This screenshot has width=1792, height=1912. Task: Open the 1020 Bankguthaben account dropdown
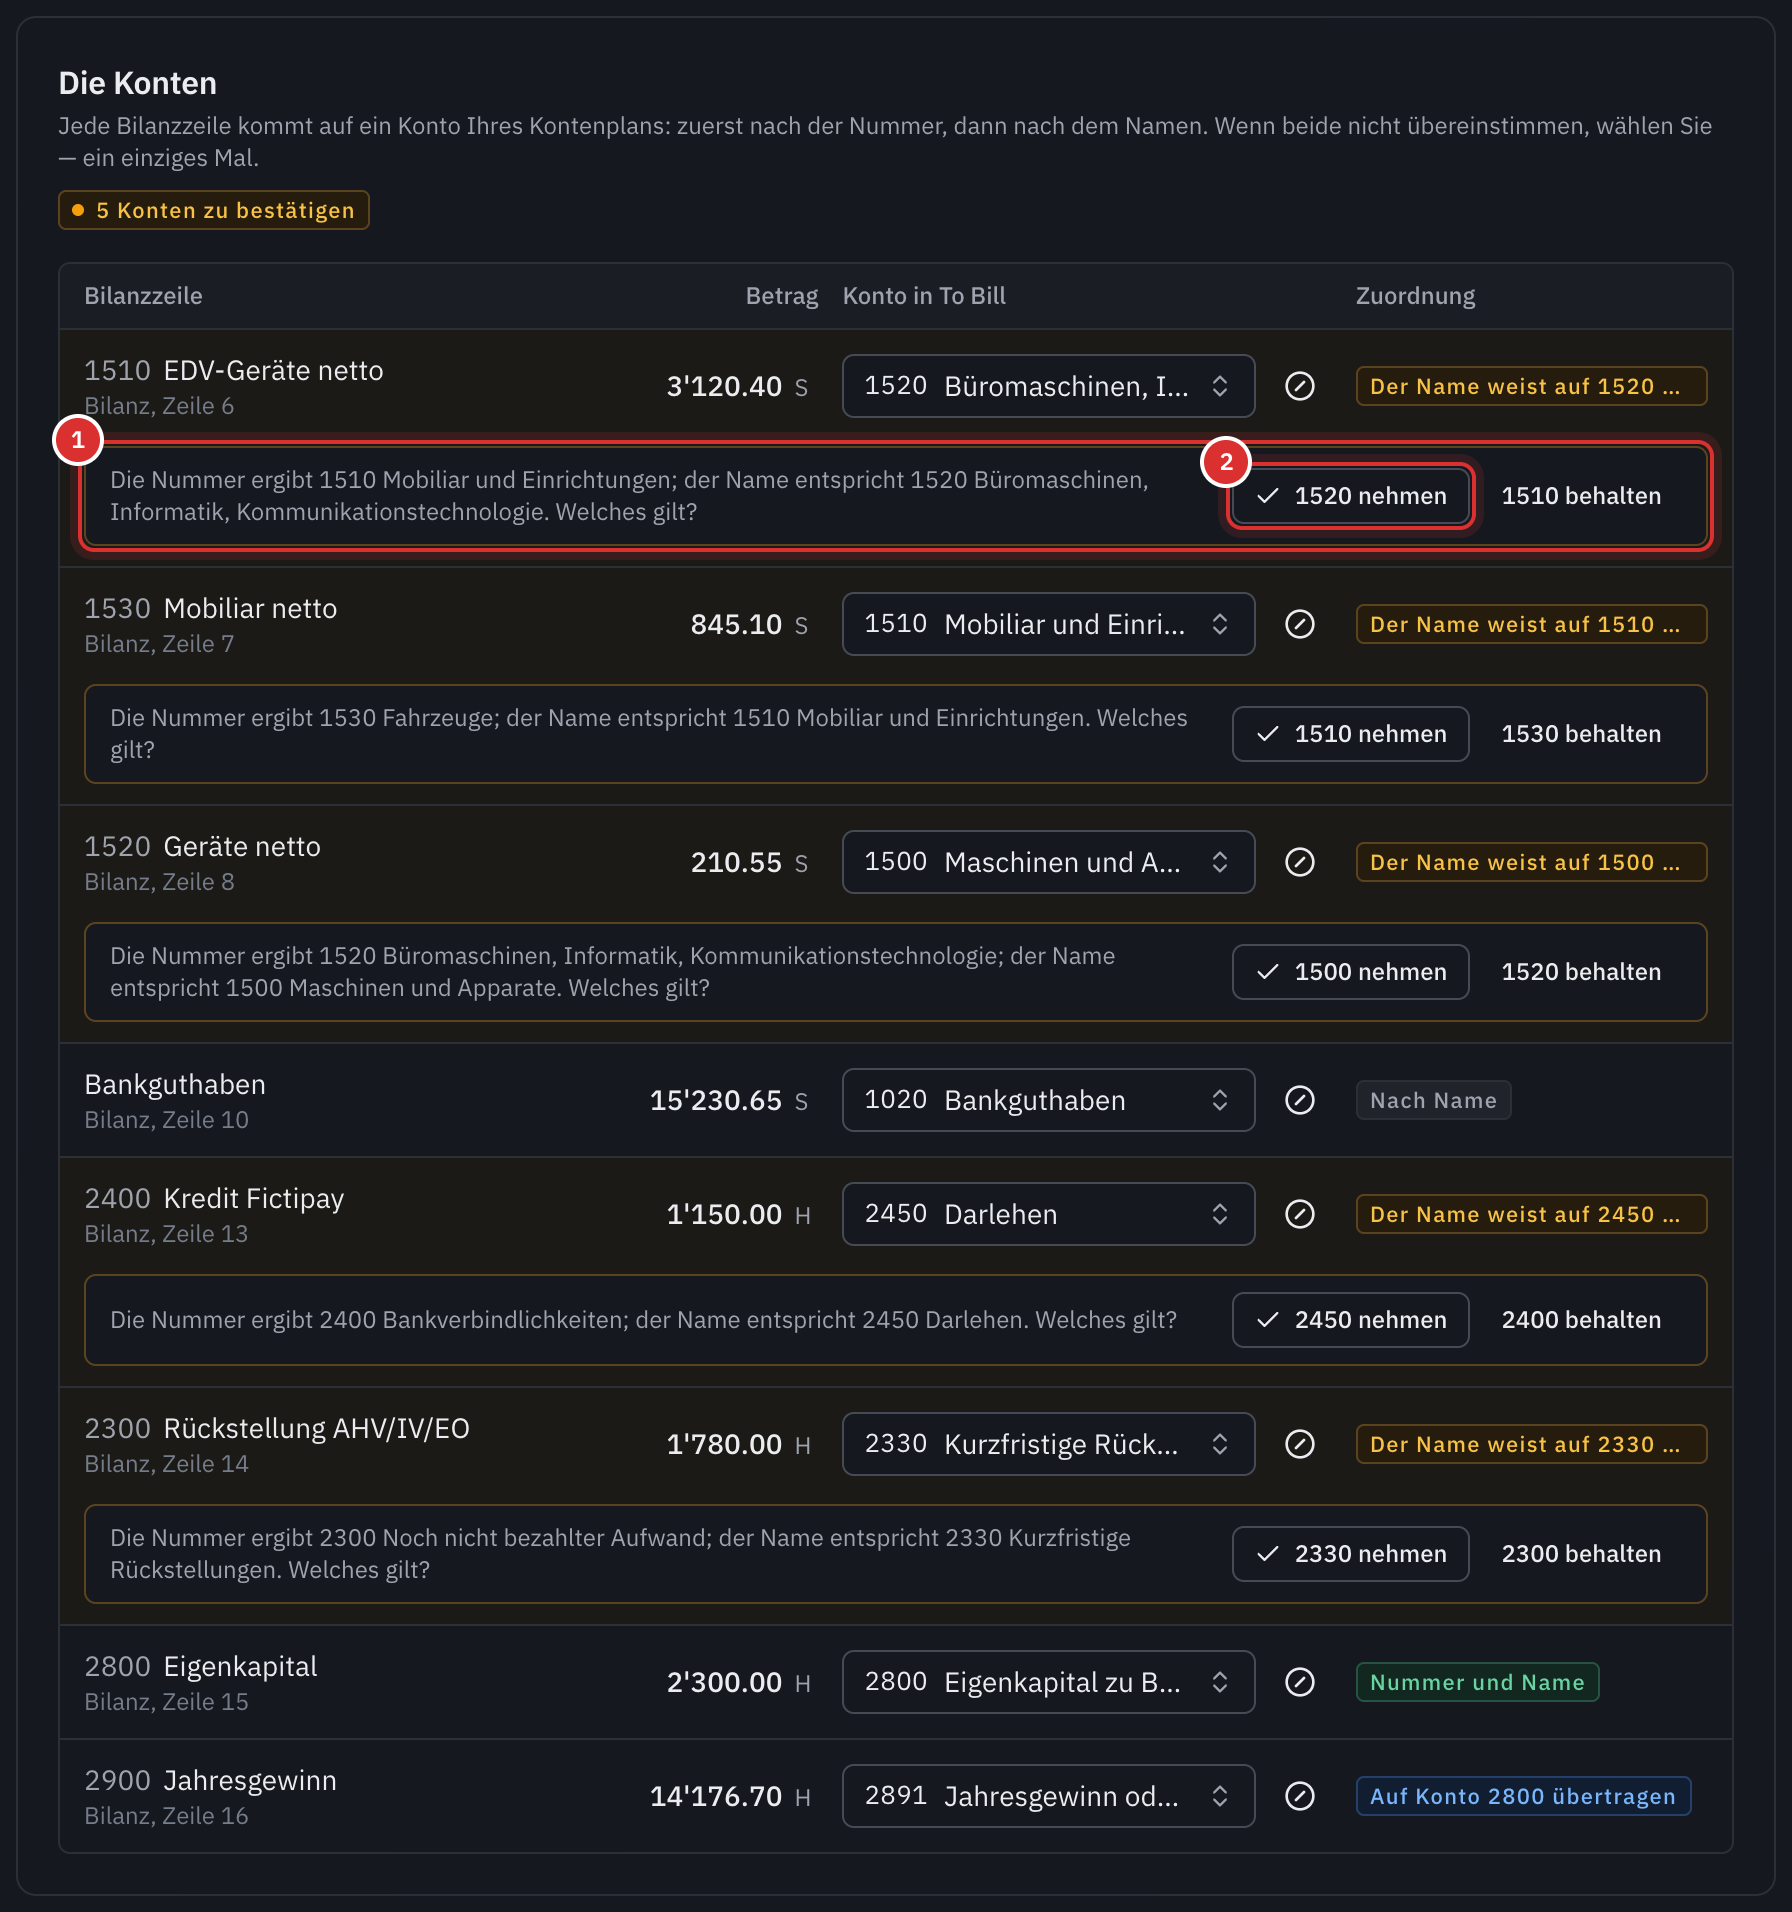click(1048, 1100)
